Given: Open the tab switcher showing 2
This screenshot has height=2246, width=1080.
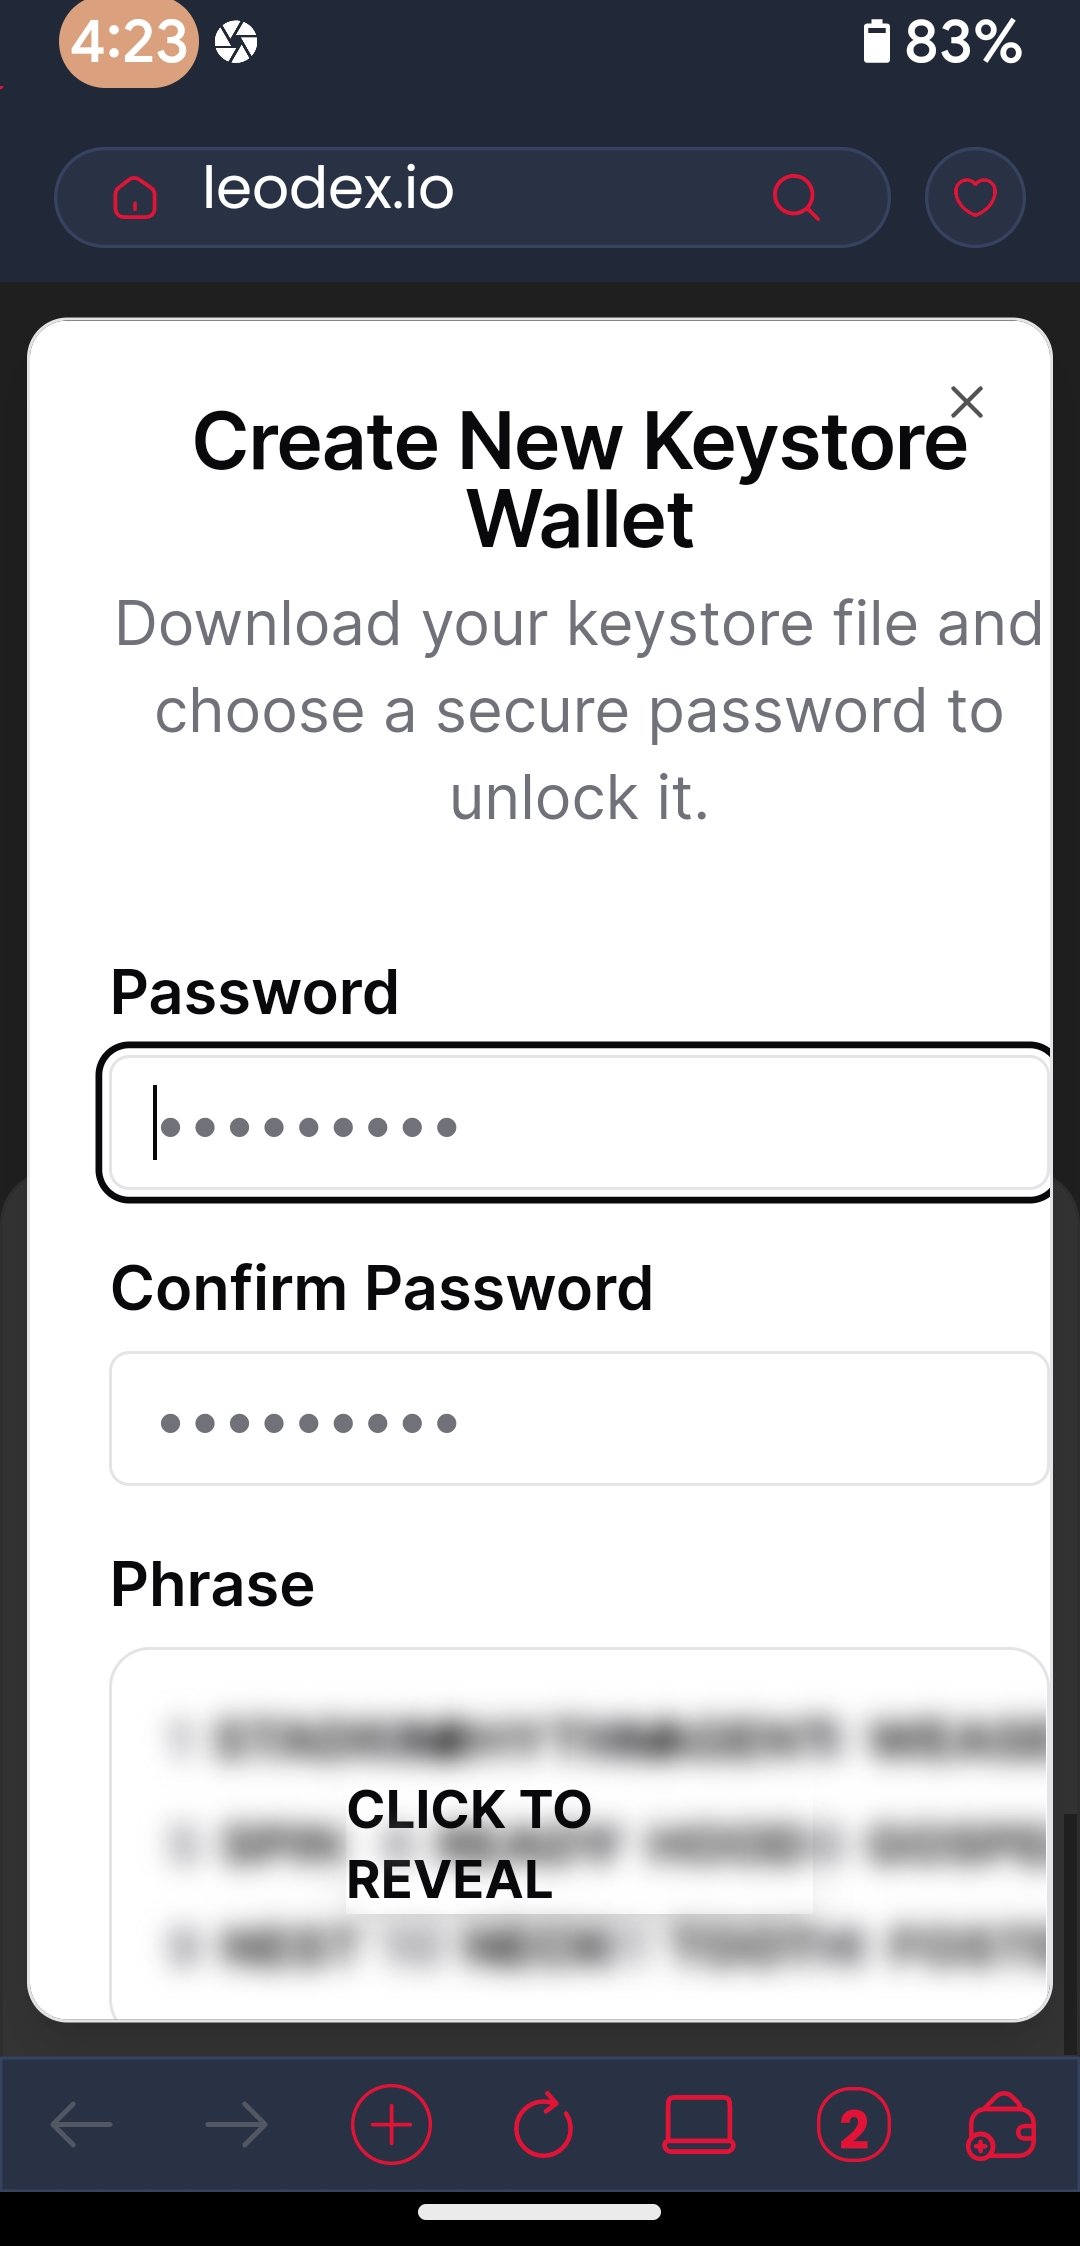Looking at the screenshot, I should pyautogui.click(x=853, y=2125).
